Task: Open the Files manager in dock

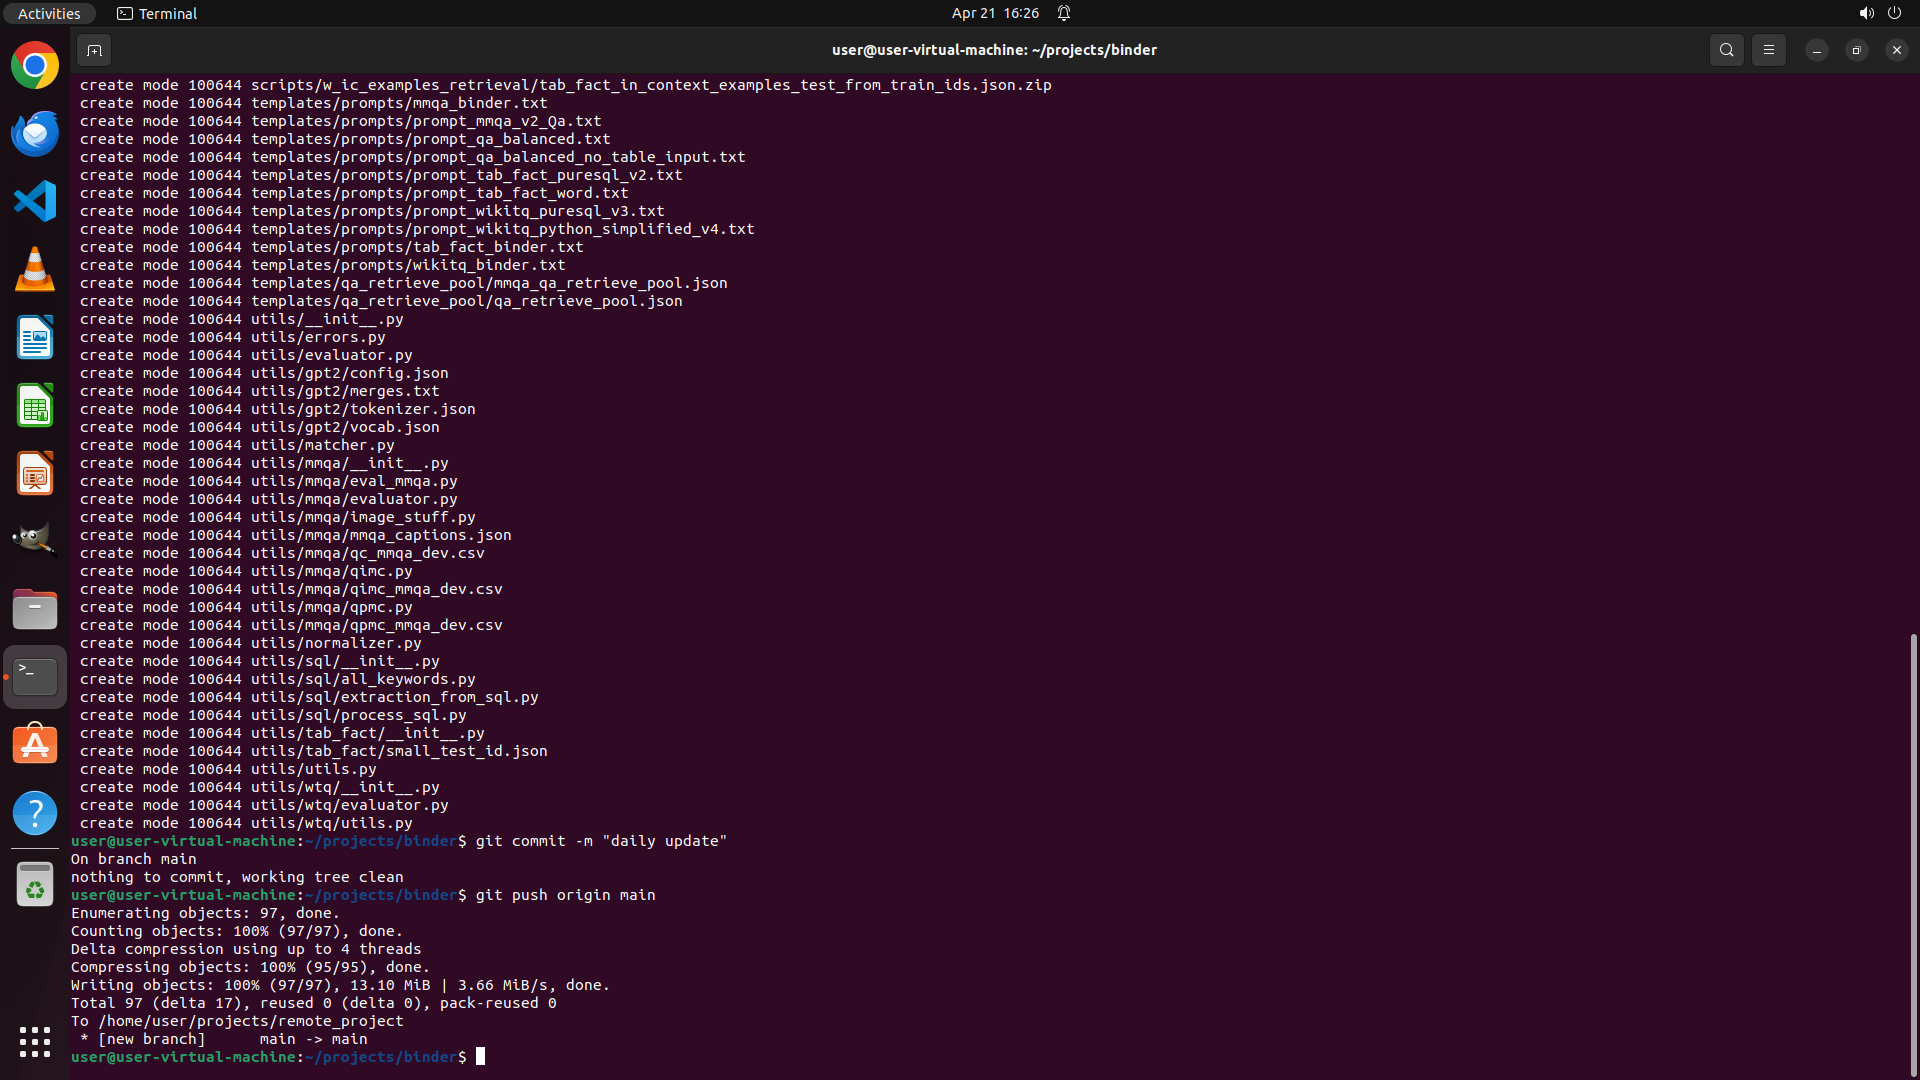Action: pyautogui.click(x=35, y=609)
